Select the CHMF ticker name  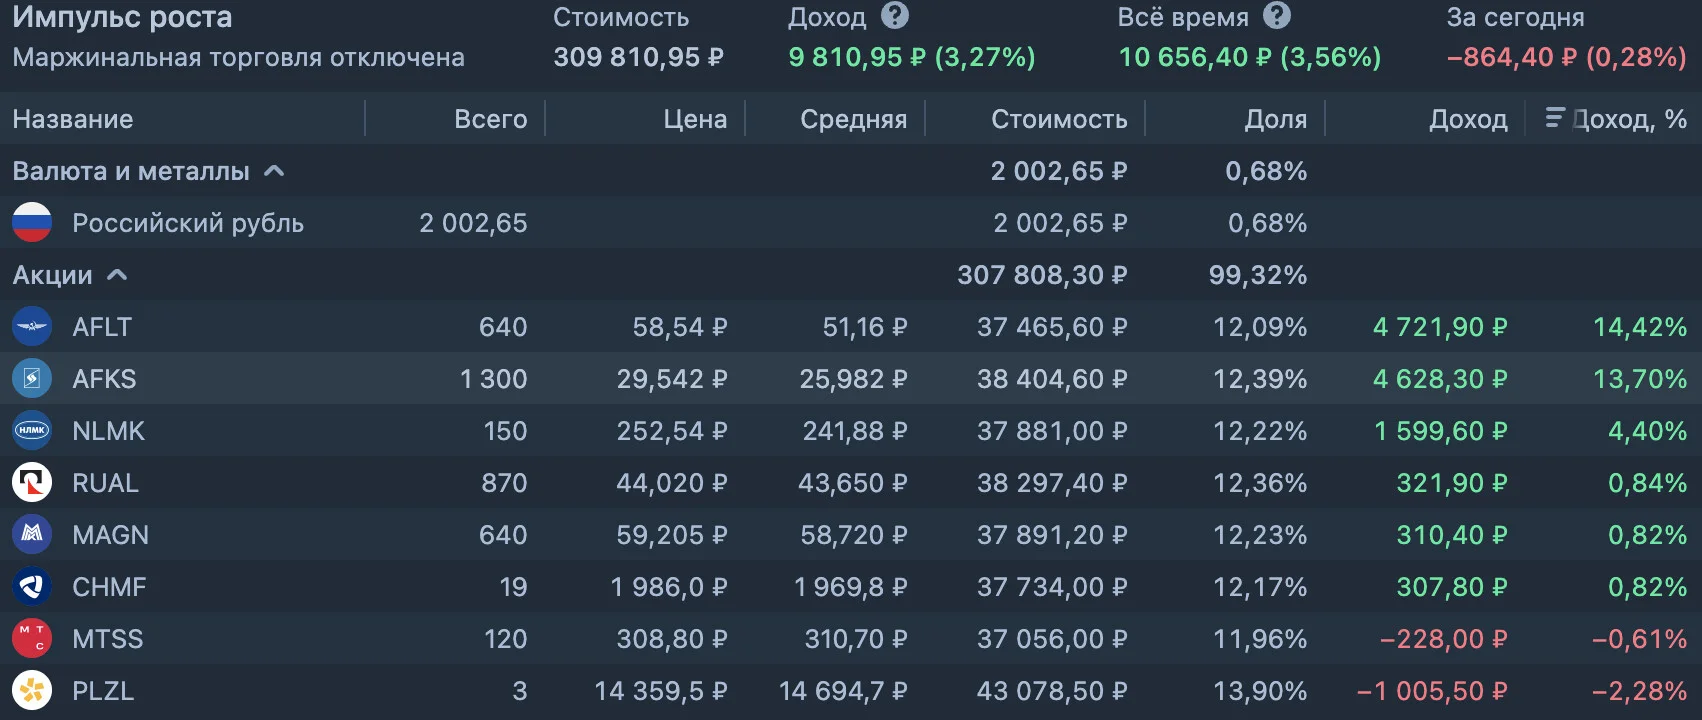coord(109,587)
